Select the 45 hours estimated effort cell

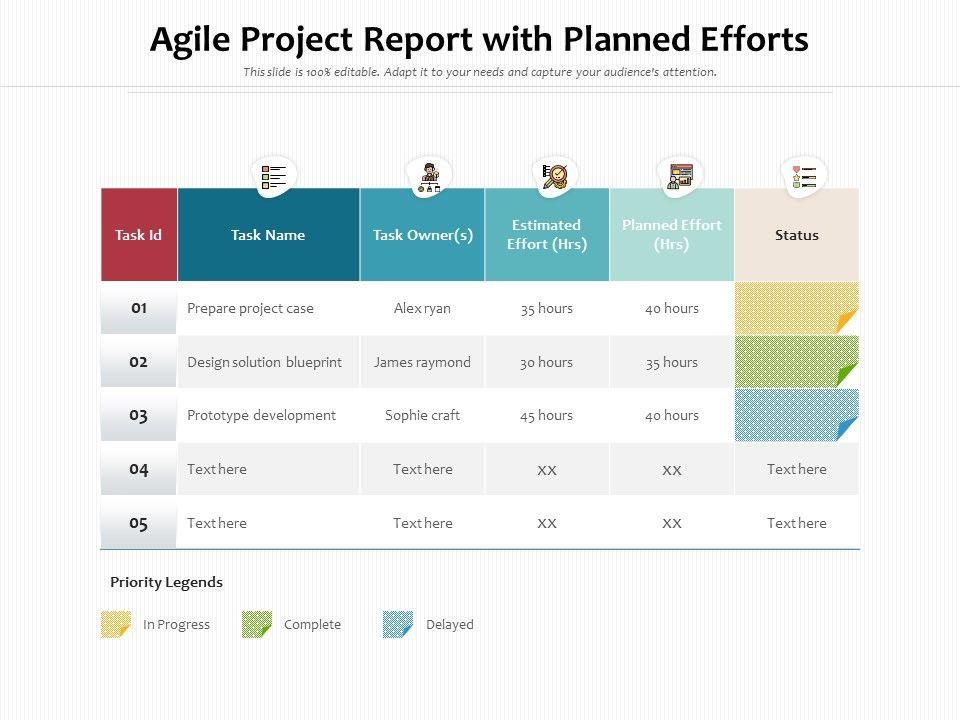click(x=547, y=415)
